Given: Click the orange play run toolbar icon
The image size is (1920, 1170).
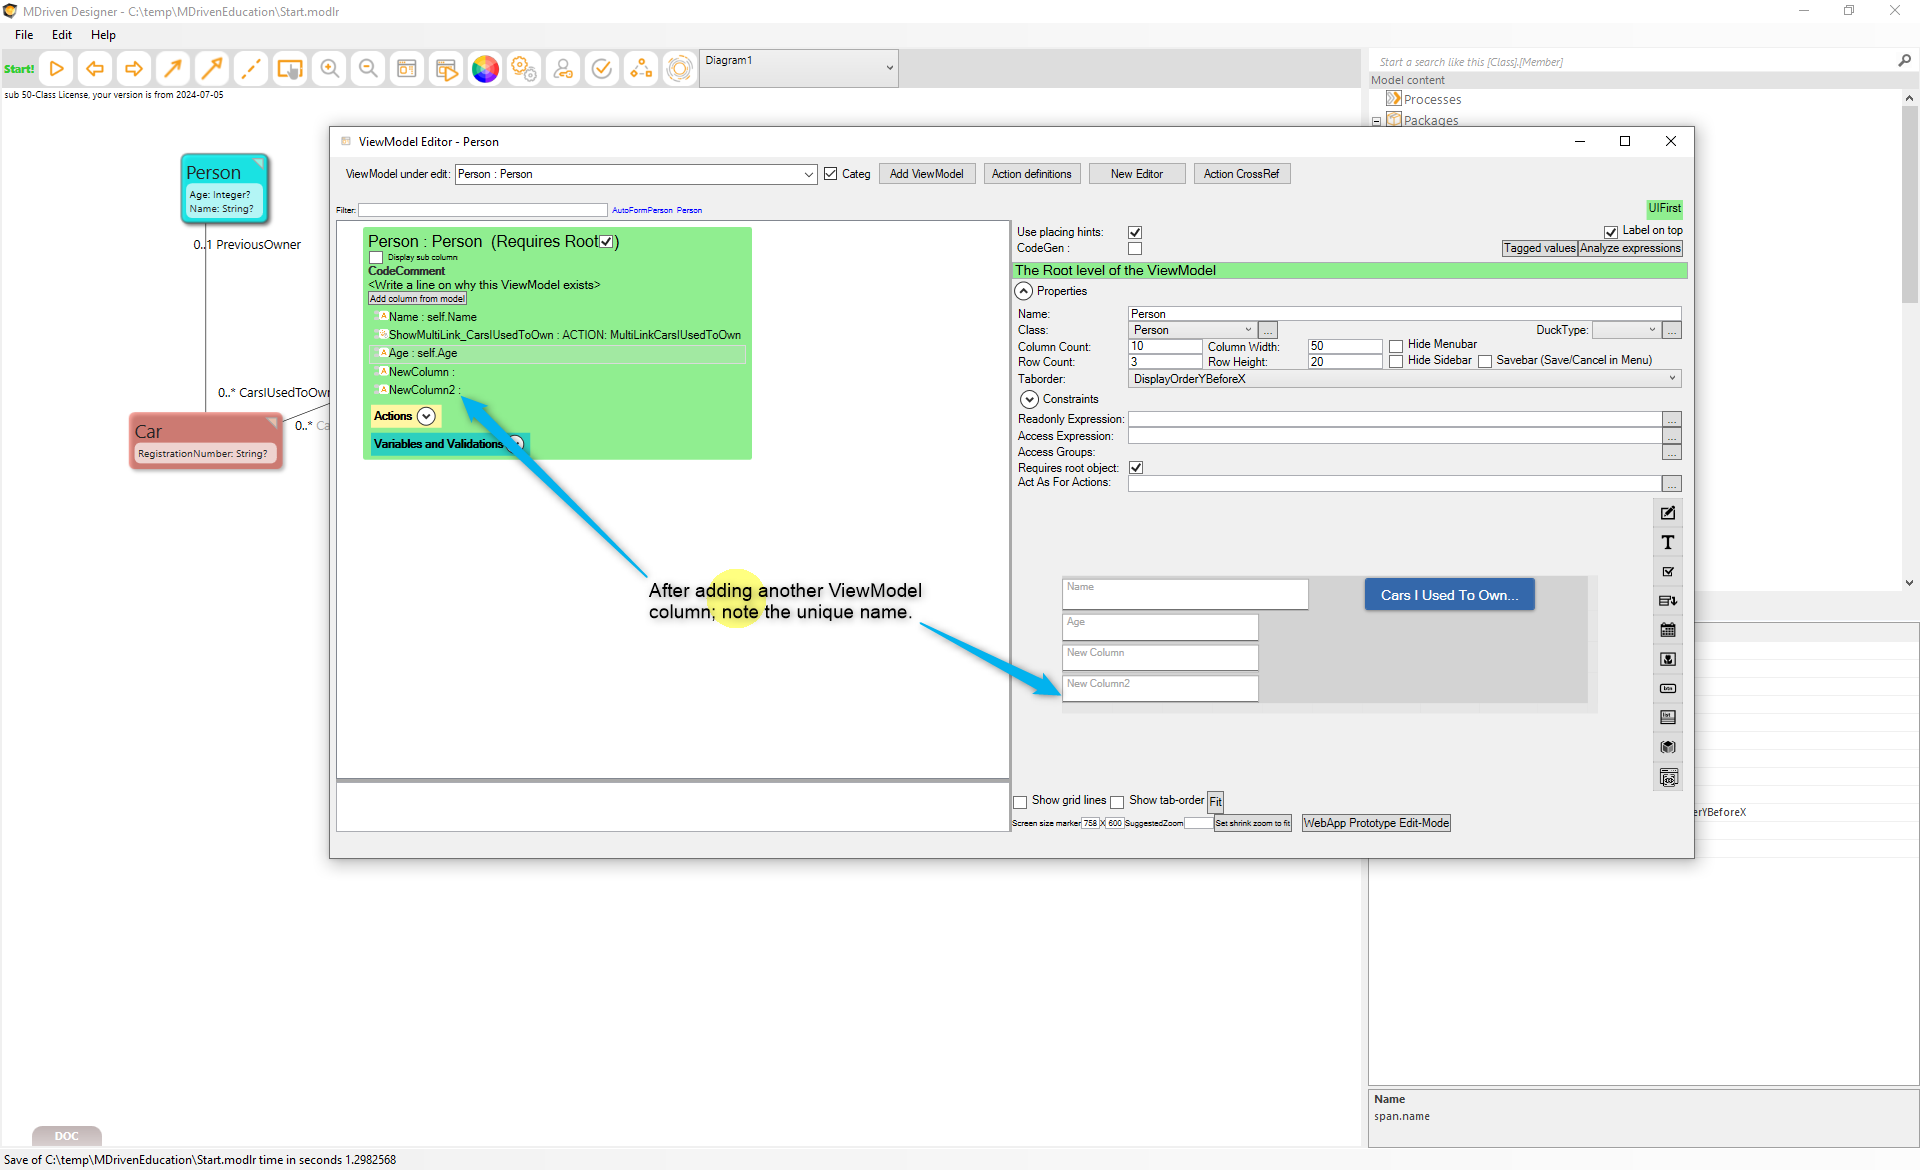Looking at the screenshot, I should tap(57, 69).
